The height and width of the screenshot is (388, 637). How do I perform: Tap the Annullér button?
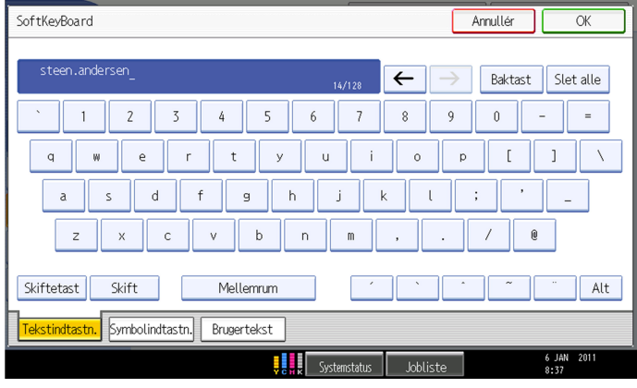pyautogui.click(x=493, y=21)
